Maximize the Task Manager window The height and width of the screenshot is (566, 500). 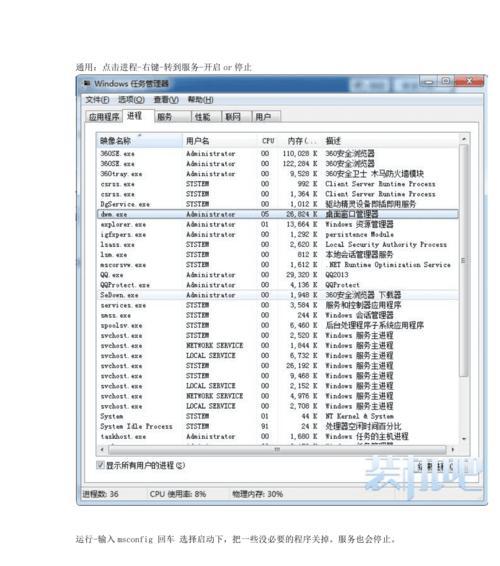446,81
